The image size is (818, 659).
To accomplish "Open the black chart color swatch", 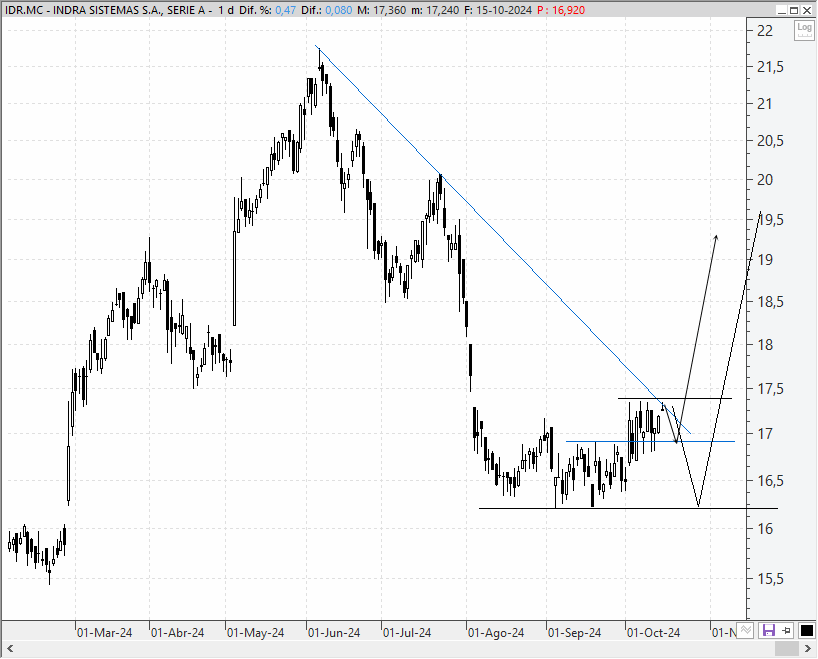I will coord(807,630).
